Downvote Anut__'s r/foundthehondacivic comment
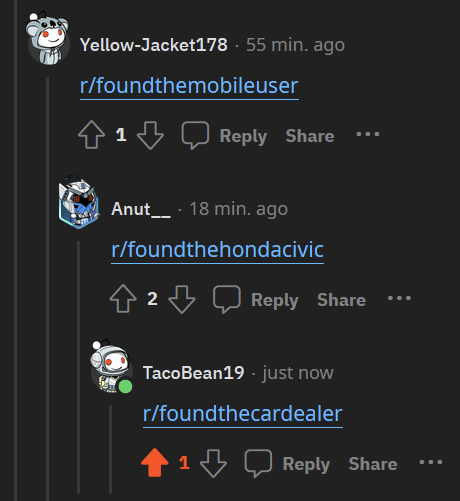 pyautogui.click(x=182, y=299)
